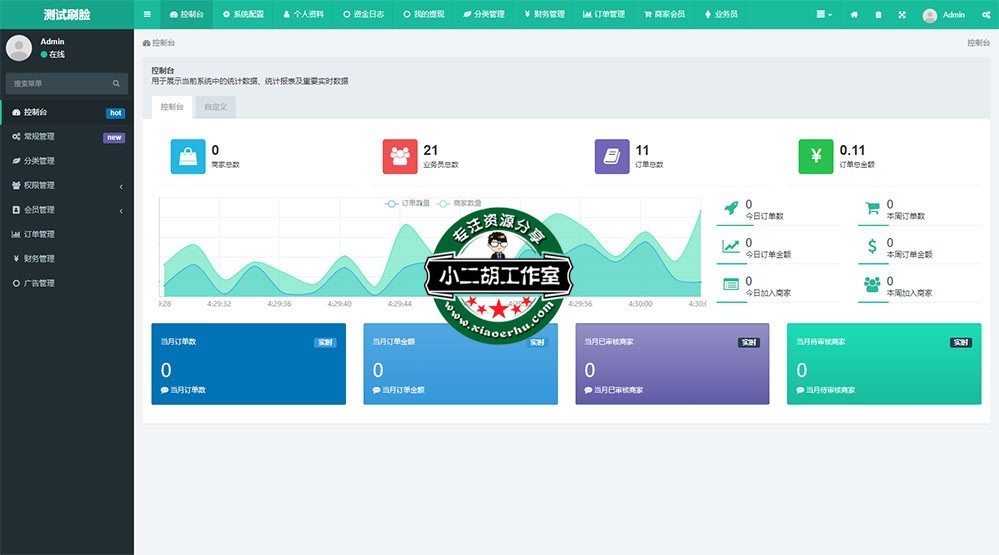Click the green ¥ 订单总金额 icon
999x555 pixels.
pos(816,156)
